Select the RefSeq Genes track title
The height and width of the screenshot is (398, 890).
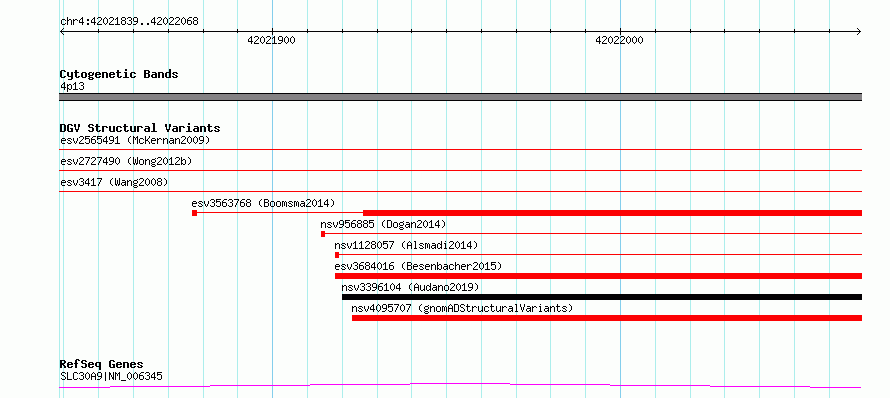click(x=102, y=364)
